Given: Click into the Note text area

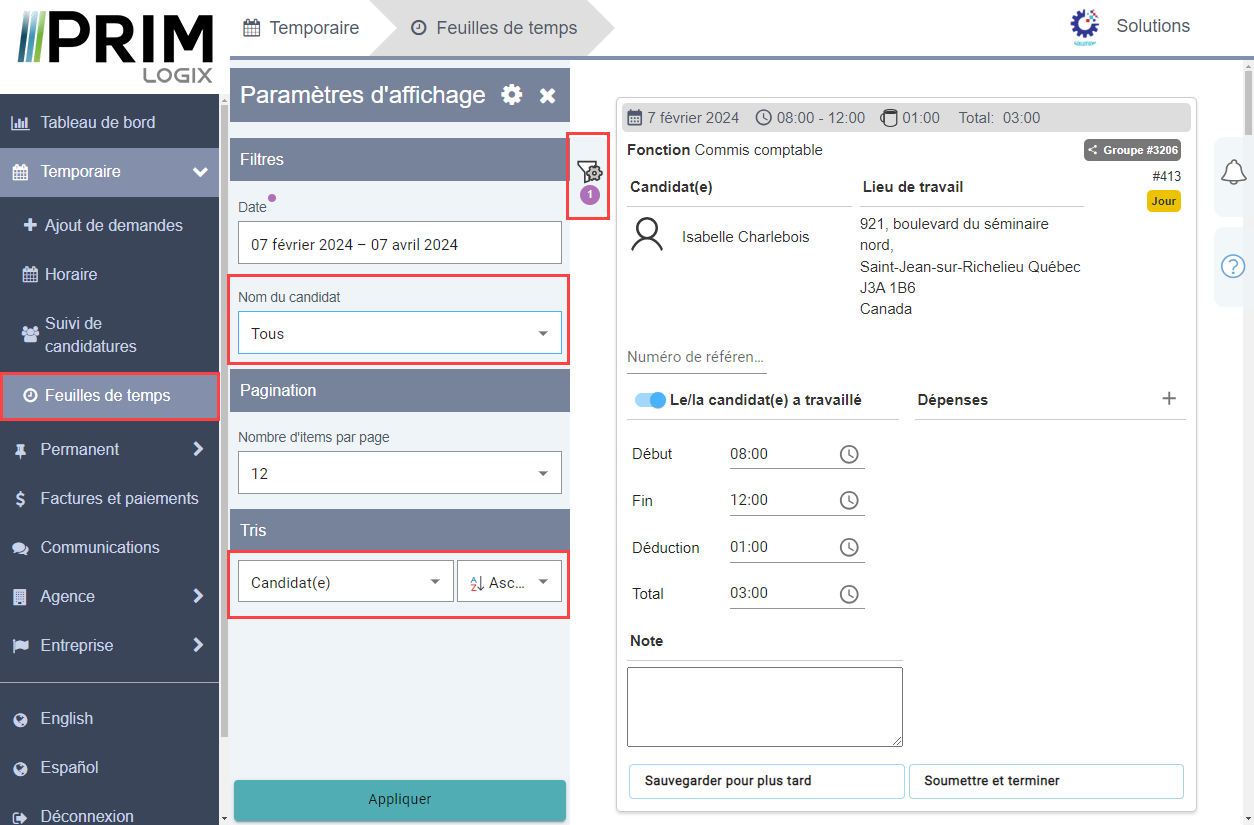Looking at the screenshot, I should 765,707.
